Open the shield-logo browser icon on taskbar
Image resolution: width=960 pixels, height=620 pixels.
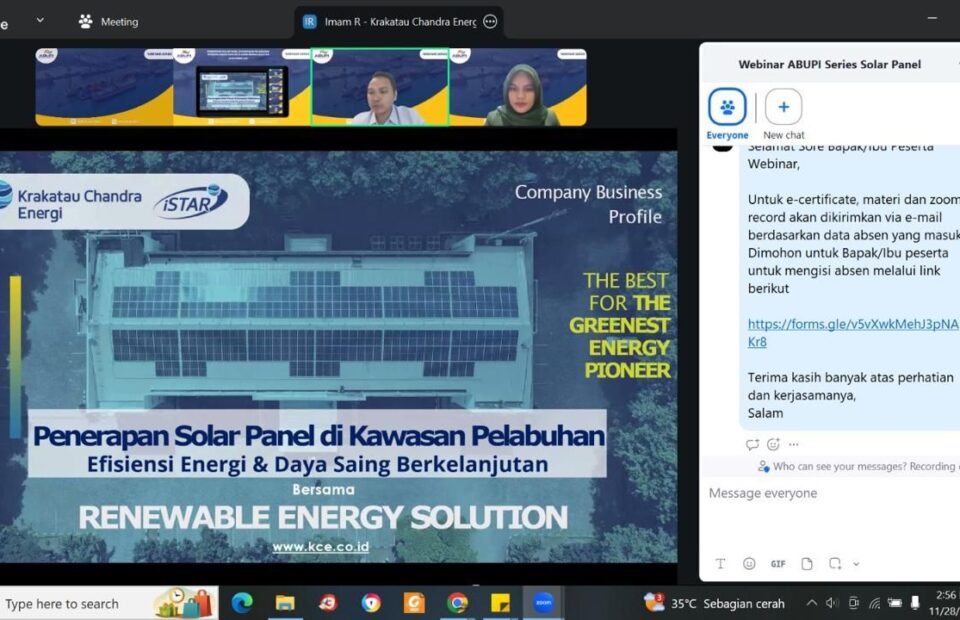(371, 603)
